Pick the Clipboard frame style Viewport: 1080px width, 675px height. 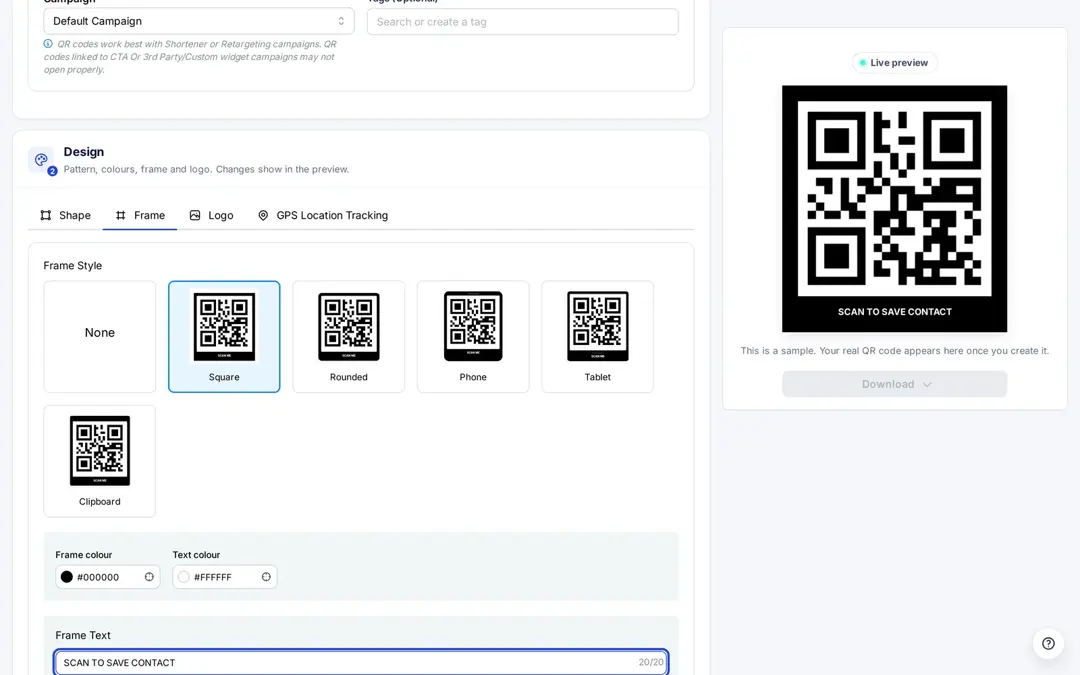100,461
